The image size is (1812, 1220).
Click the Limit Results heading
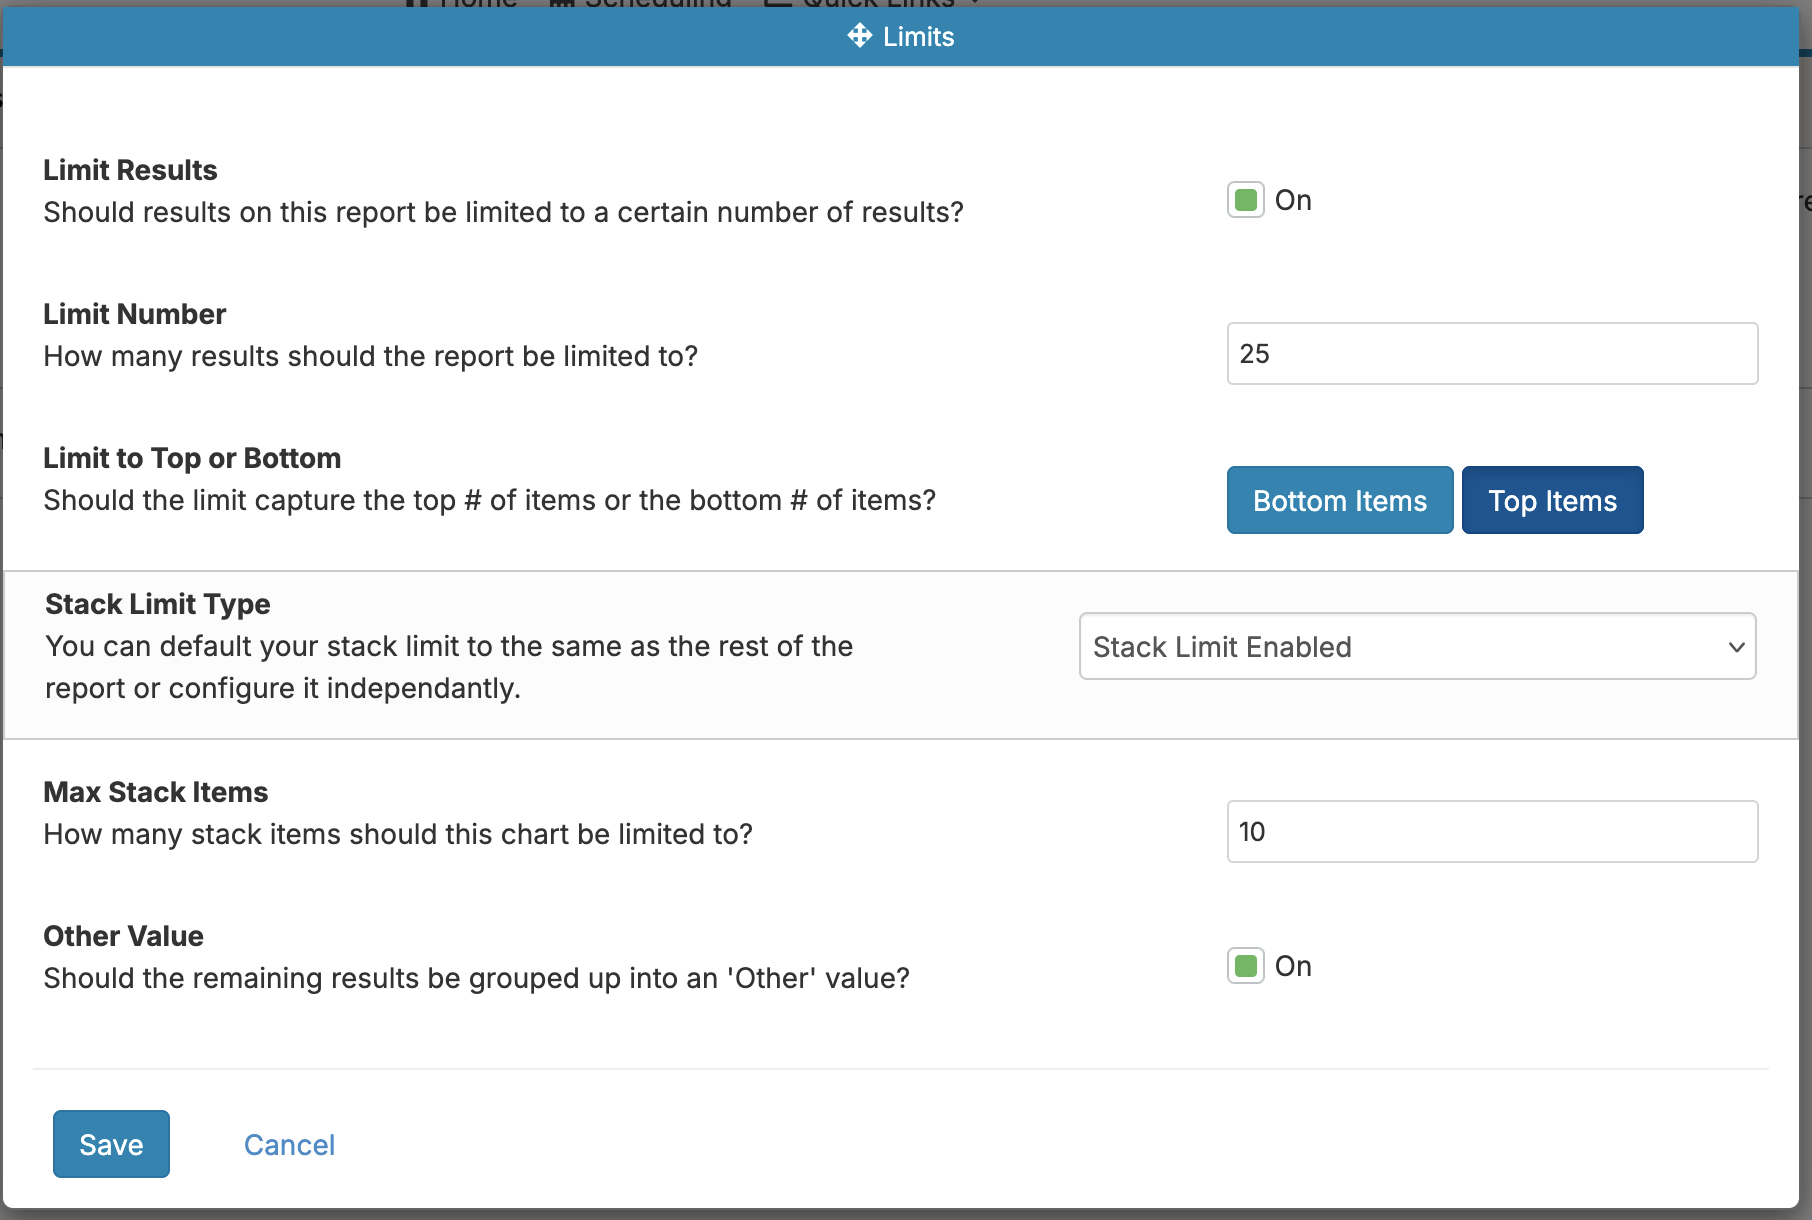tap(130, 170)
